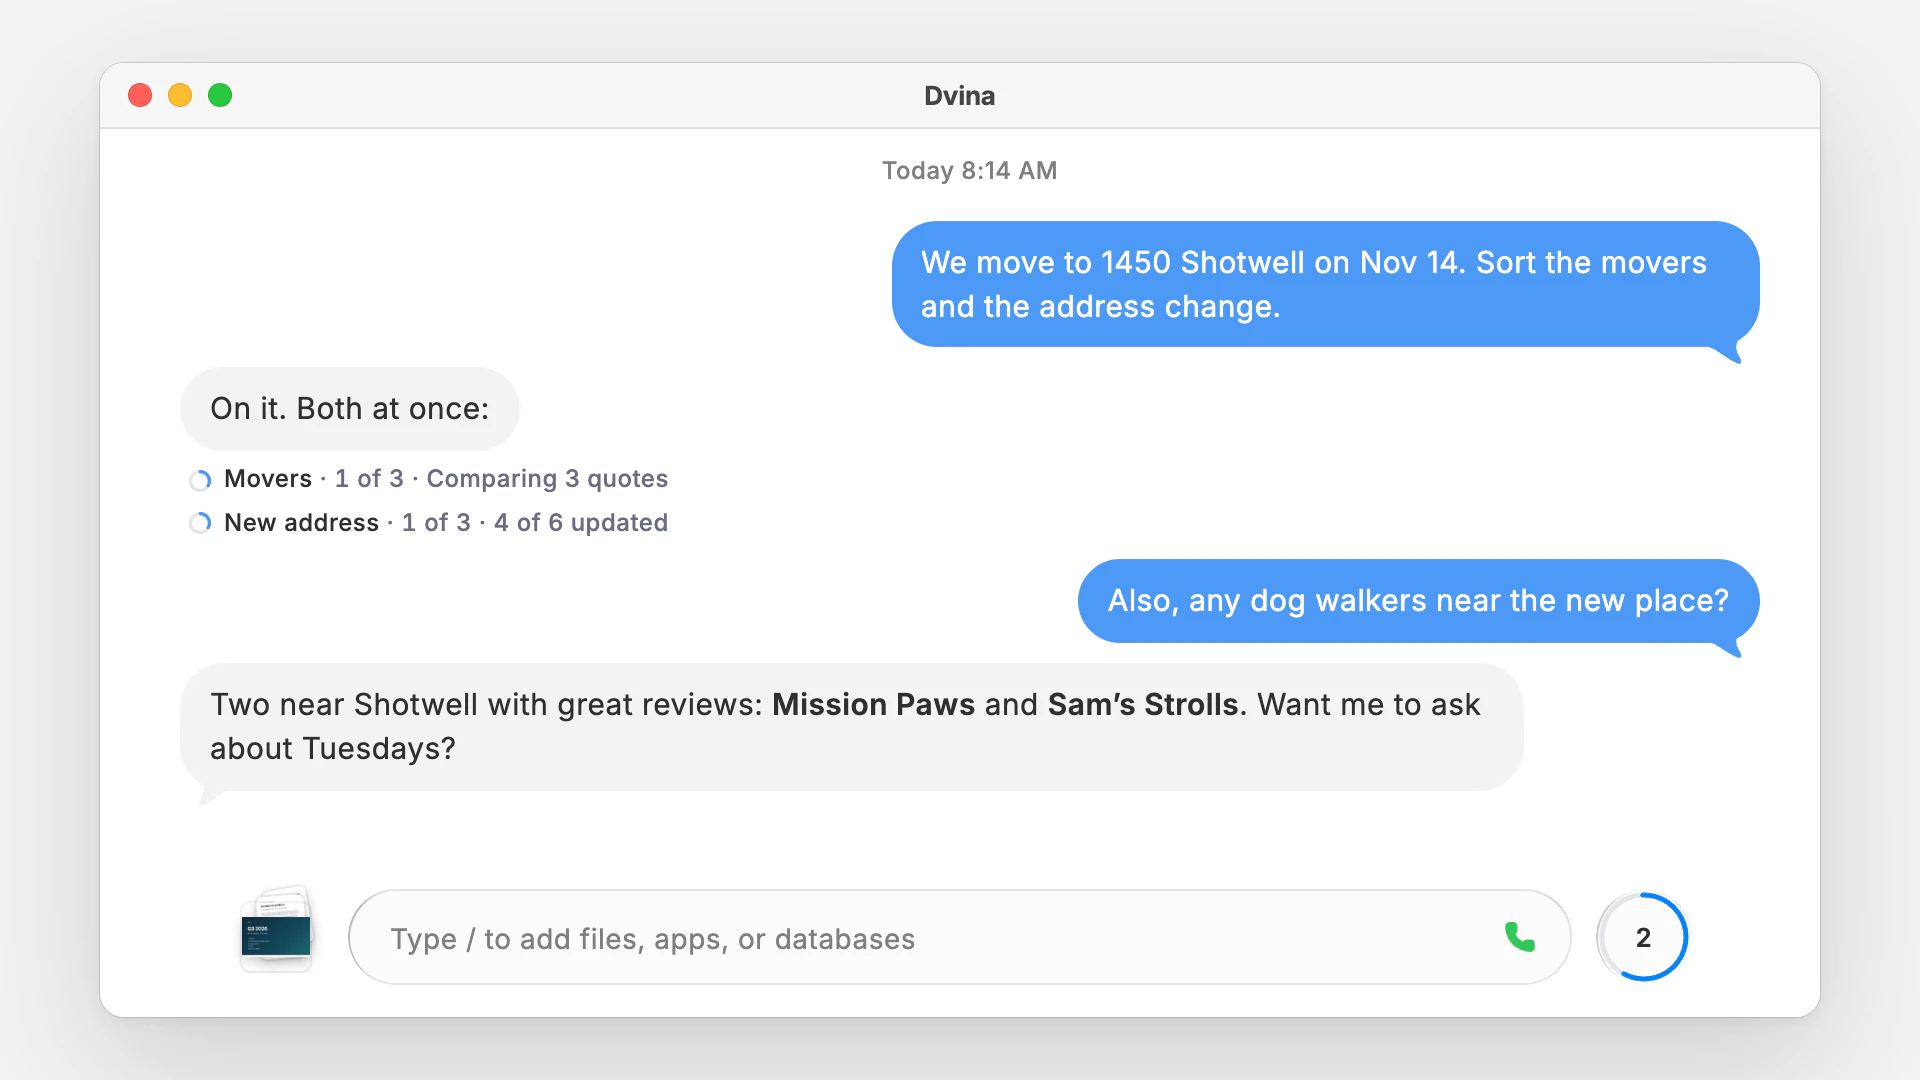Select the message about moving to 1450 Shotwell
Image resolution: width=1920 pixels, height=1080 pixels.
click(1325, 285)
